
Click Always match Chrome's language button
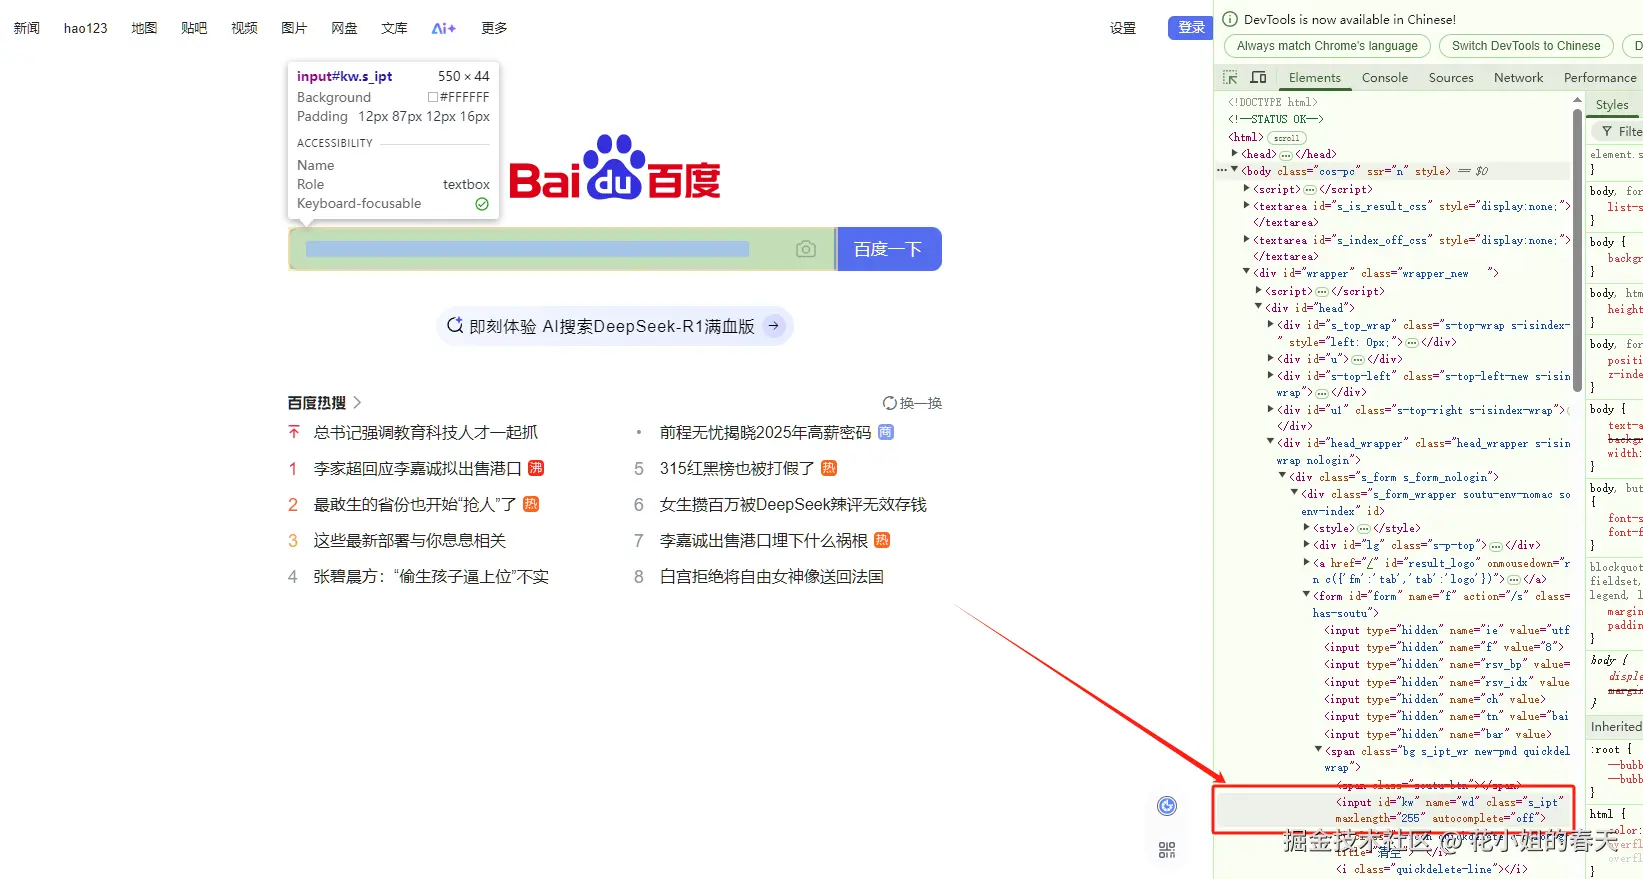click(1327, 46)
